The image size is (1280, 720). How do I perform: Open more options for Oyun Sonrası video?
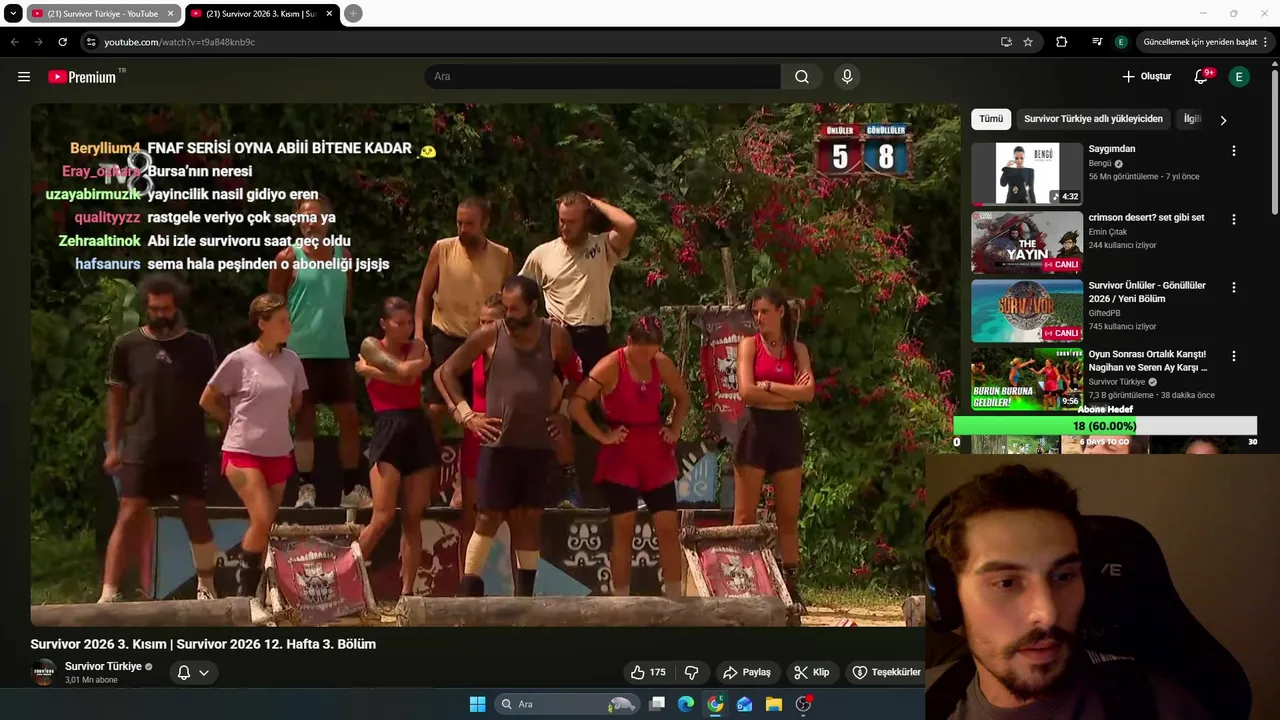tap(1233, 355)
